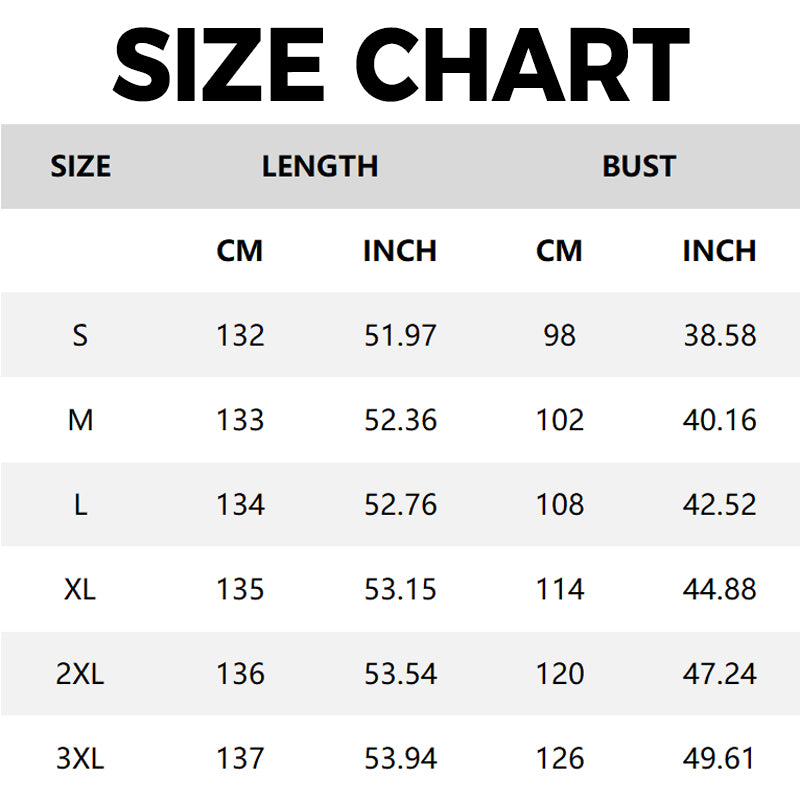Select the 38.58 bust inch value

pos(719,335)
